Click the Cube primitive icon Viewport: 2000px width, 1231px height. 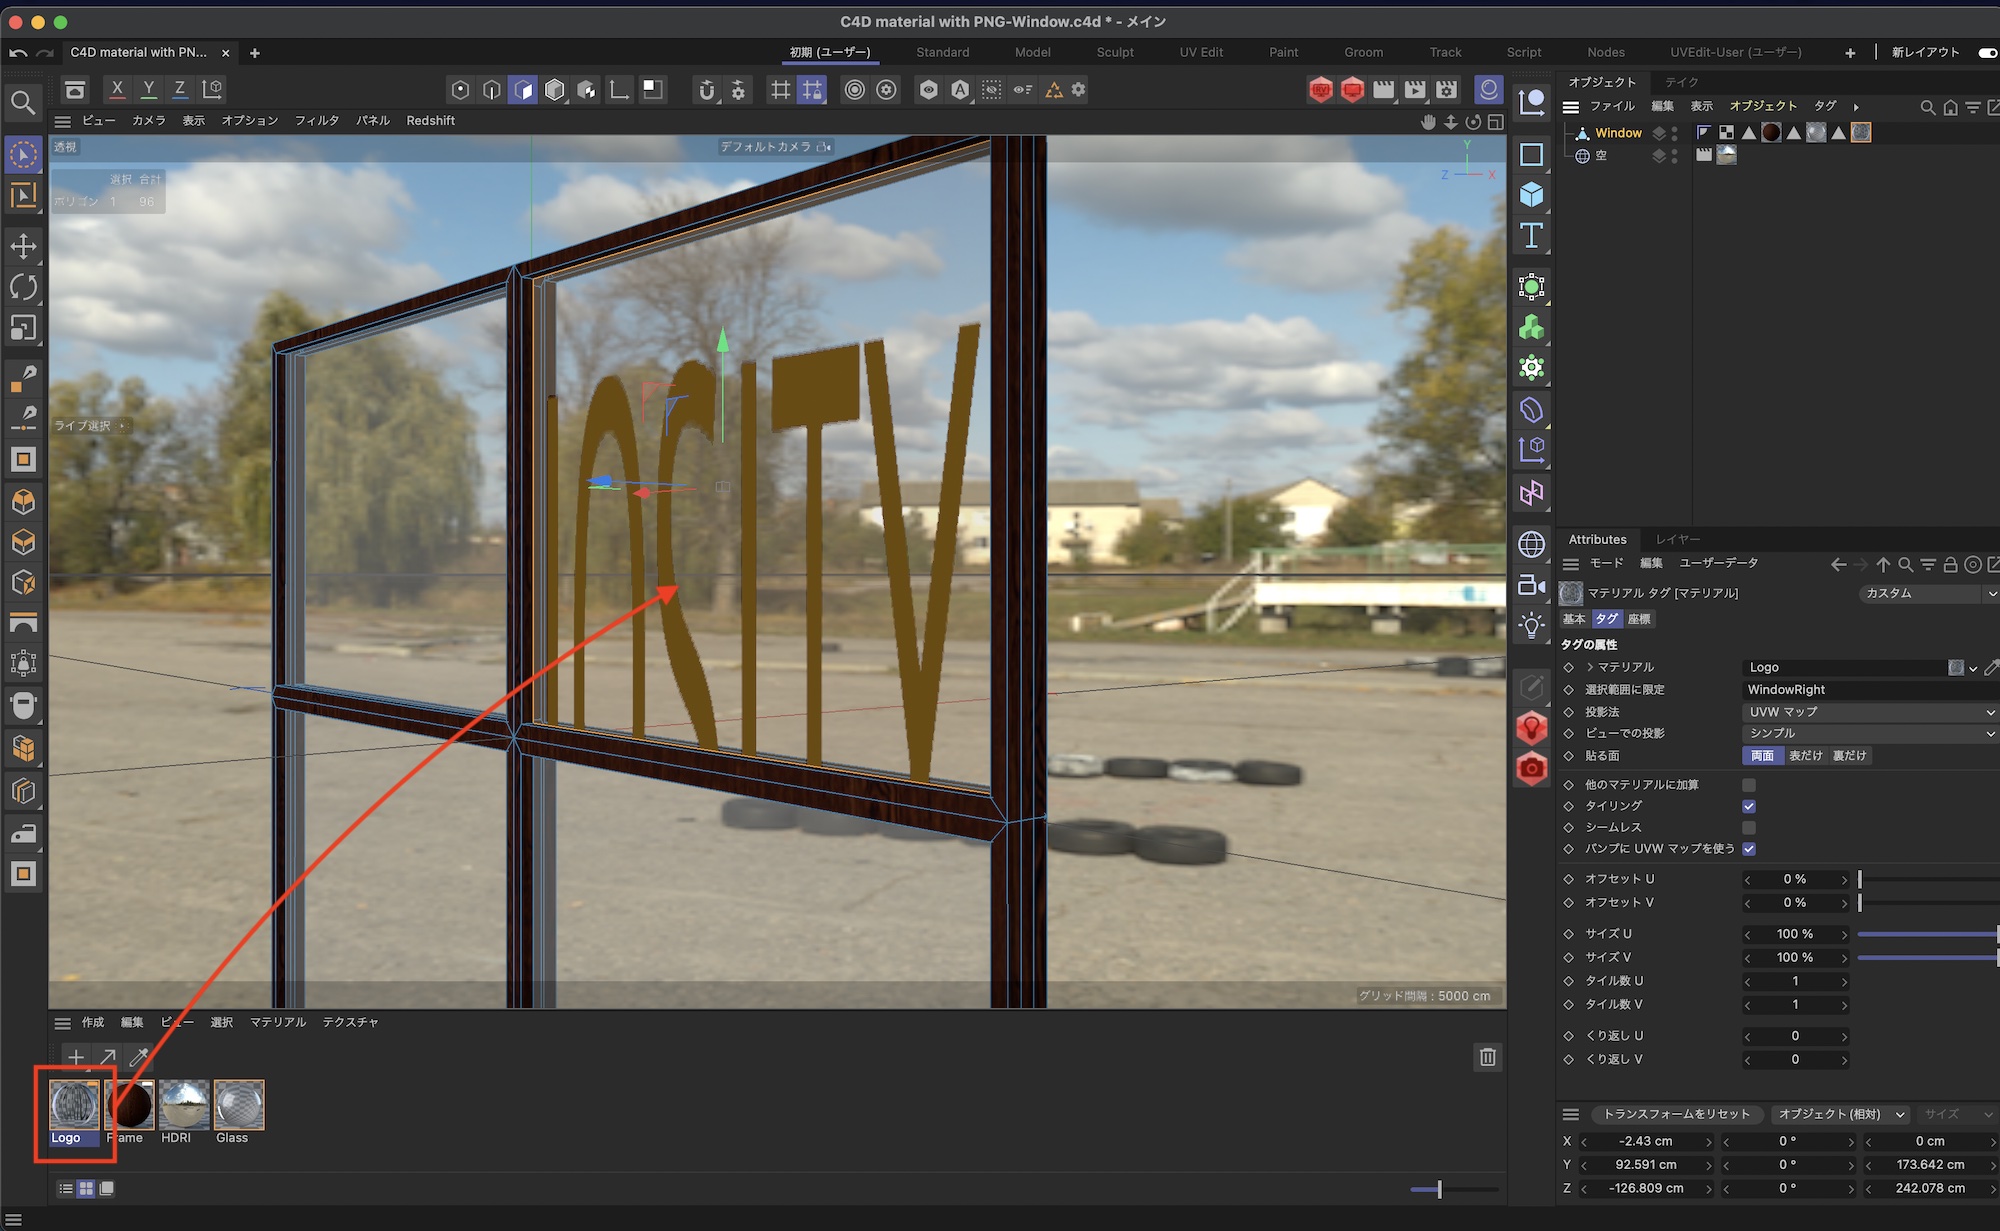tap(1531, 195)
